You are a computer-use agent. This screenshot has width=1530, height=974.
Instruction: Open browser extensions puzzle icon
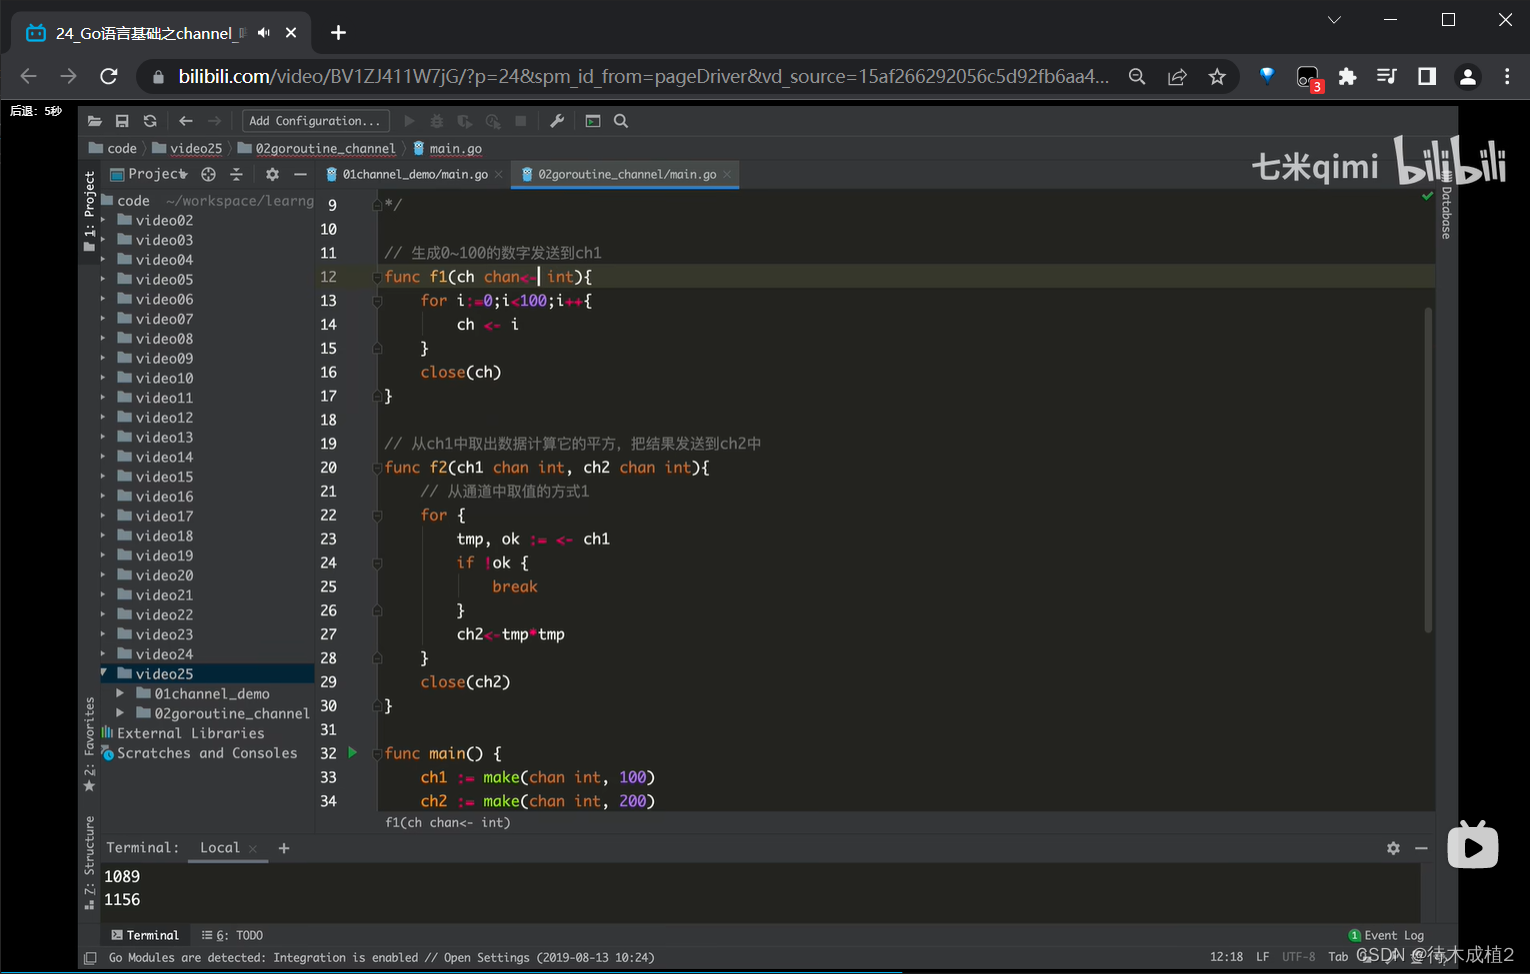point(1347,76)
